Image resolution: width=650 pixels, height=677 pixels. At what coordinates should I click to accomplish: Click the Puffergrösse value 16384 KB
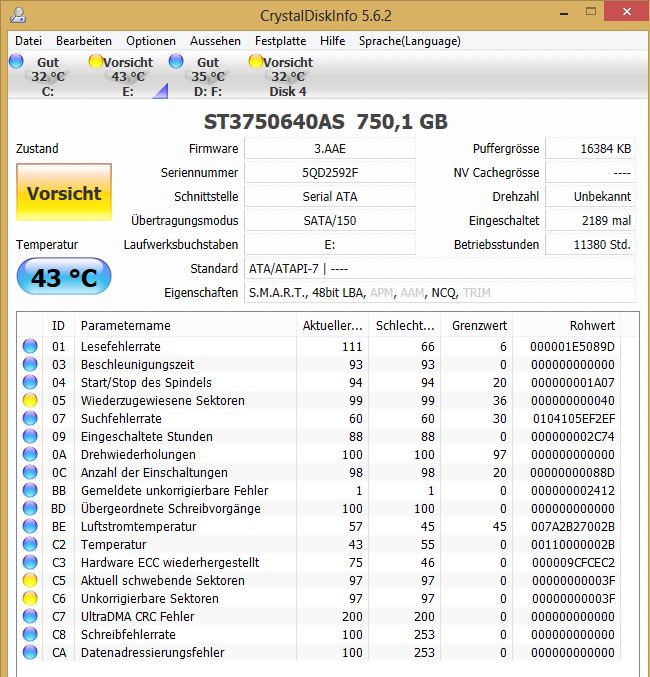pyautogui.click(x=590, y=149)
